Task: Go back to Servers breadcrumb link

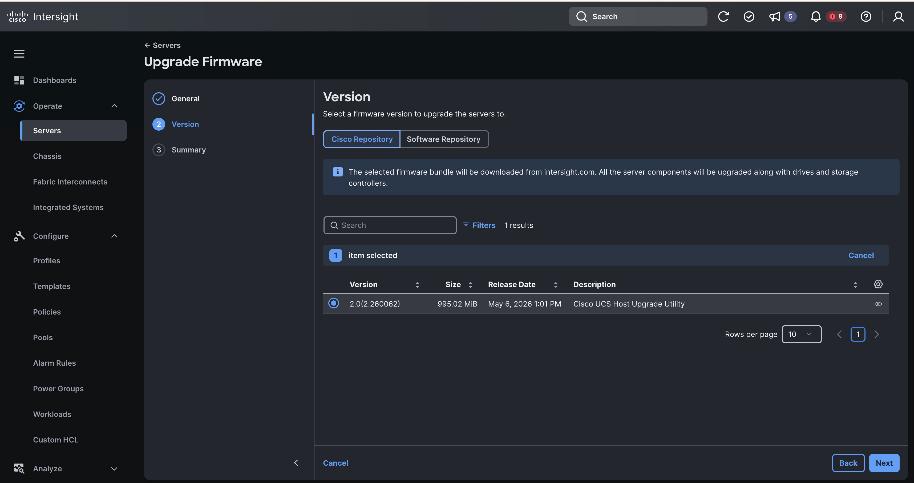Action: click(163, 45)
